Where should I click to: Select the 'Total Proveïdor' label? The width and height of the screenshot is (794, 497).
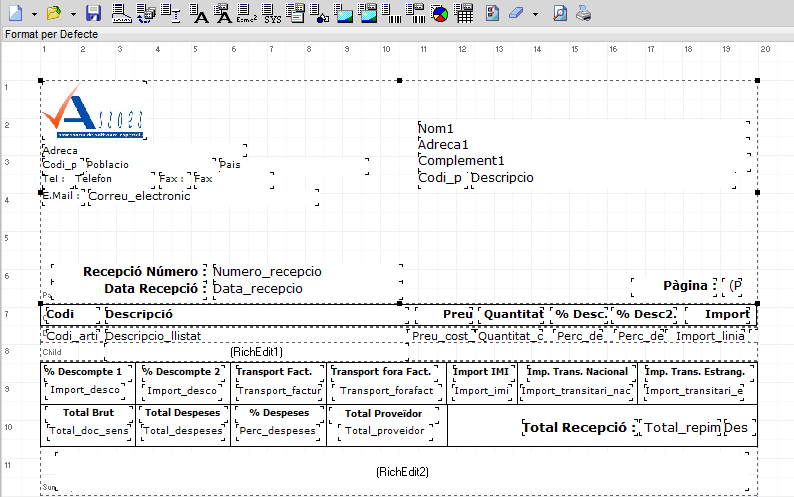click(385, 413)
